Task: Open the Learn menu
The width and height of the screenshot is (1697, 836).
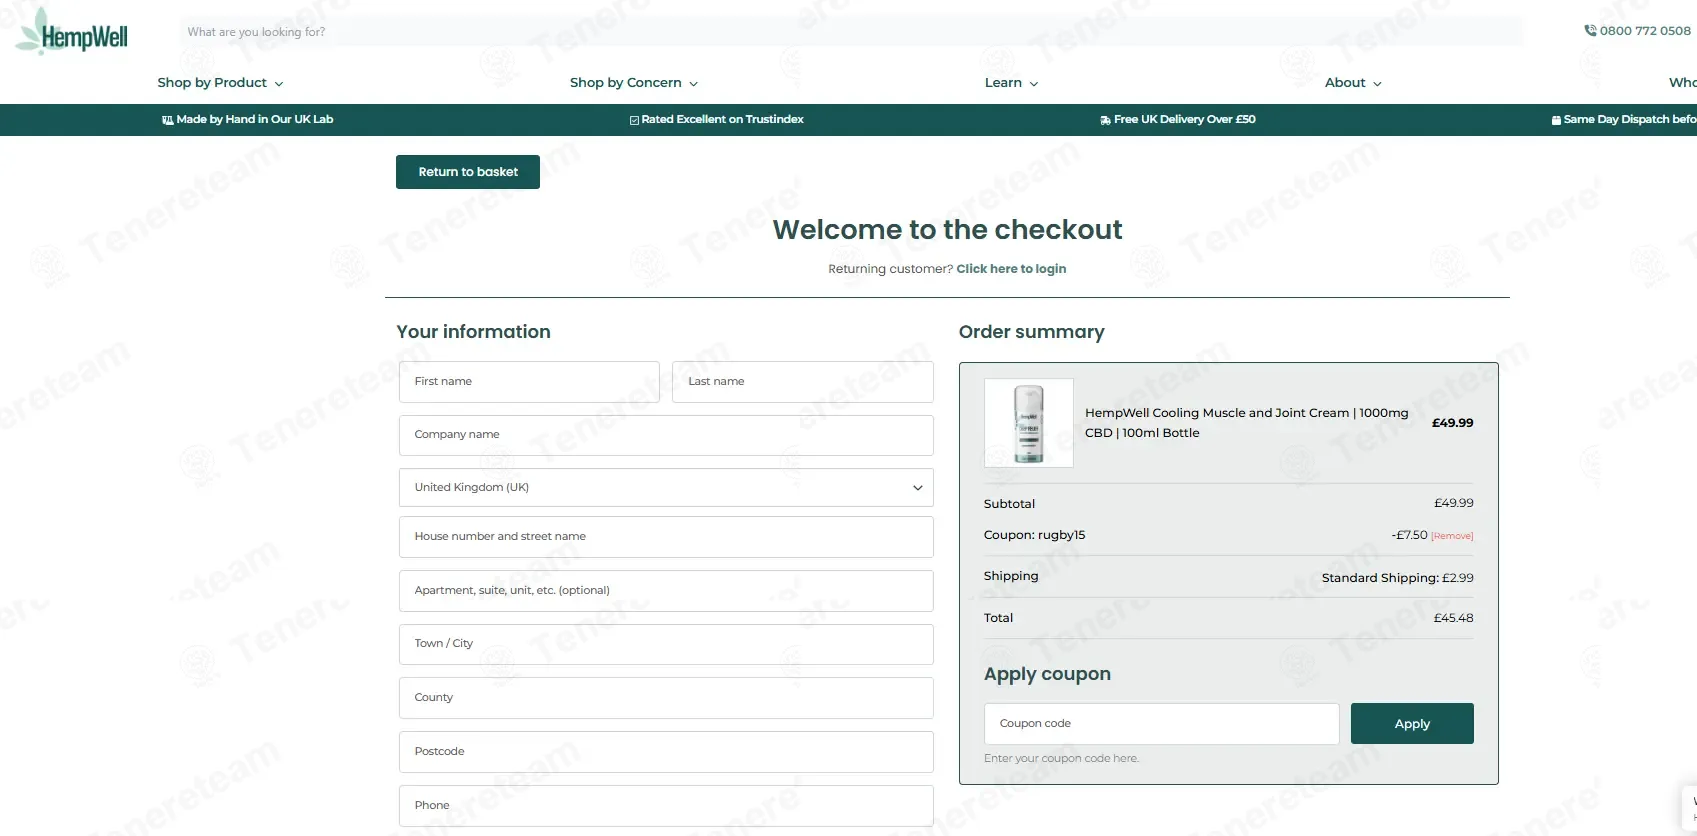Action: pyautogui.click(x=1011, y=83)
